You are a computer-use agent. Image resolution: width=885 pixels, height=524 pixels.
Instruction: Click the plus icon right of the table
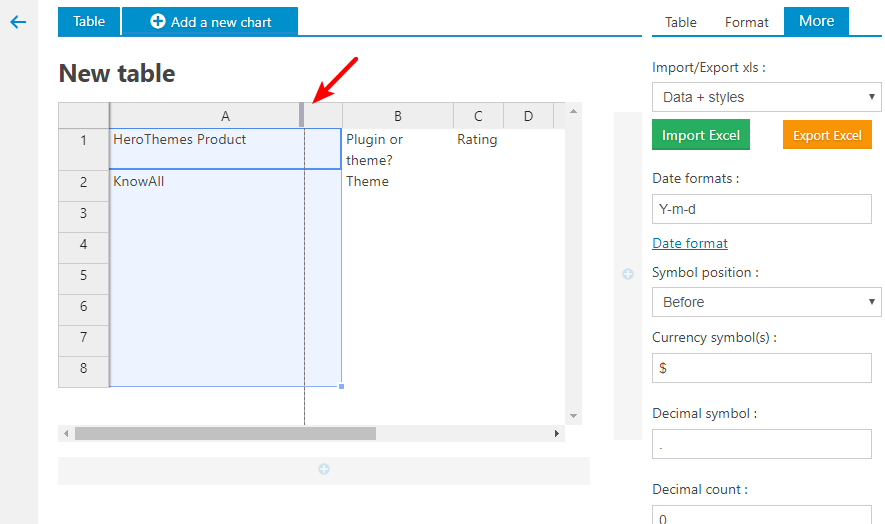[x=628, y=274]
